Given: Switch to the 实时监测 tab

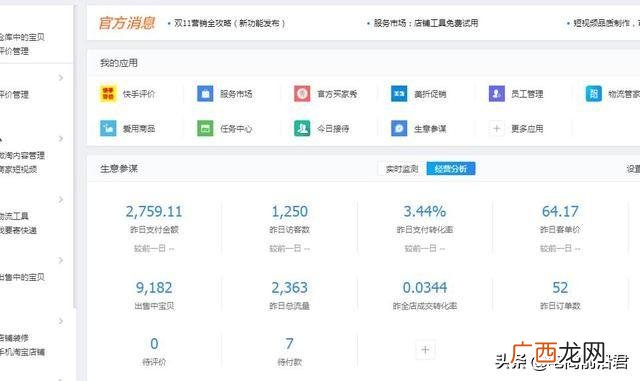Looking at the screenshot, I should pos(402,169).
